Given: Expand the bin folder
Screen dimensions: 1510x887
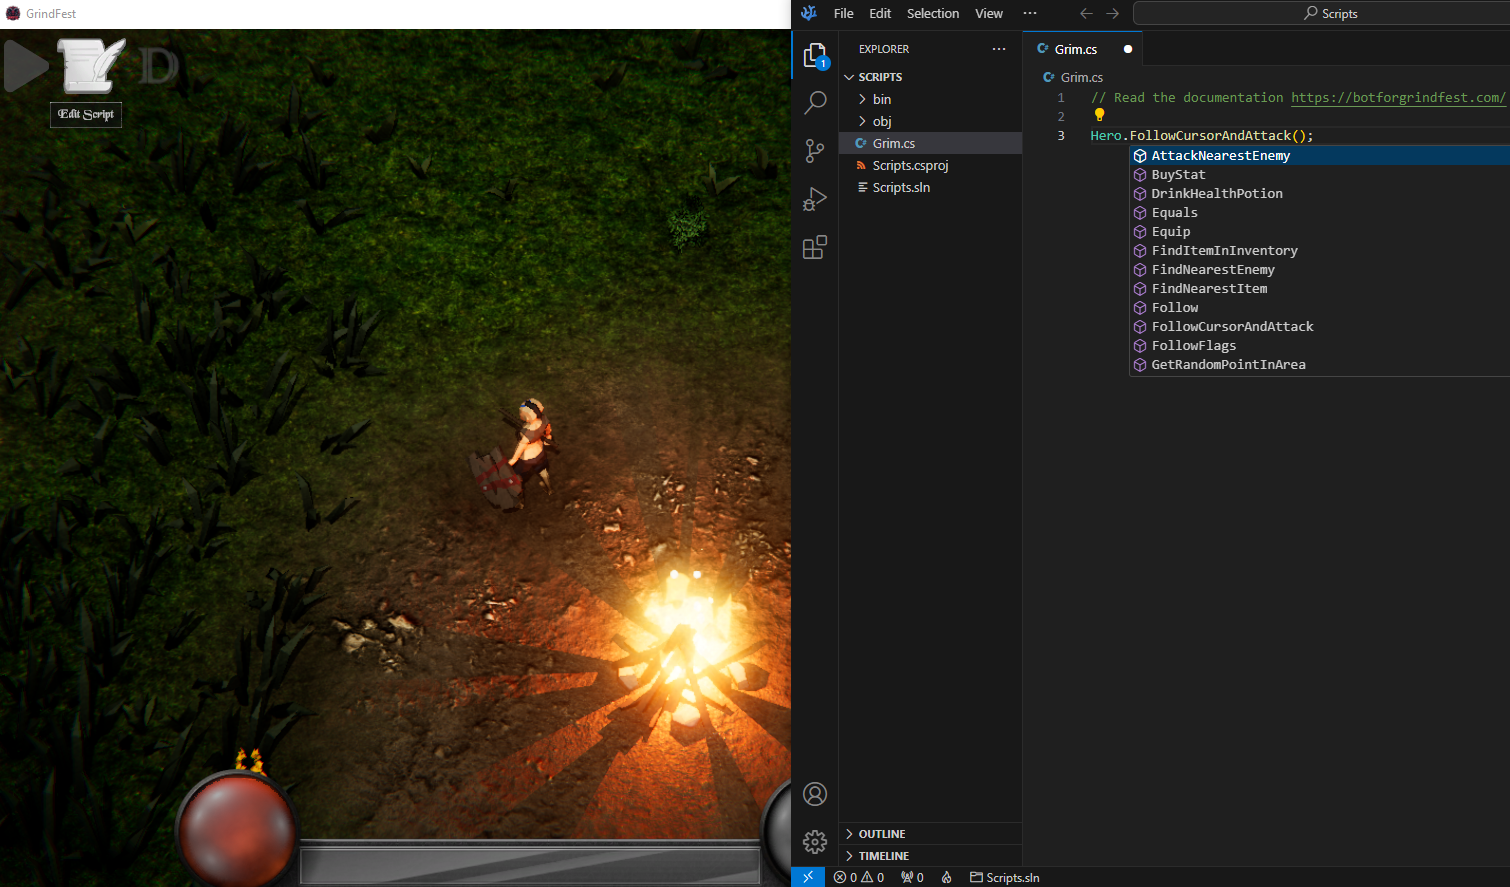Looking at the screenshot, I should pos(930,99).
